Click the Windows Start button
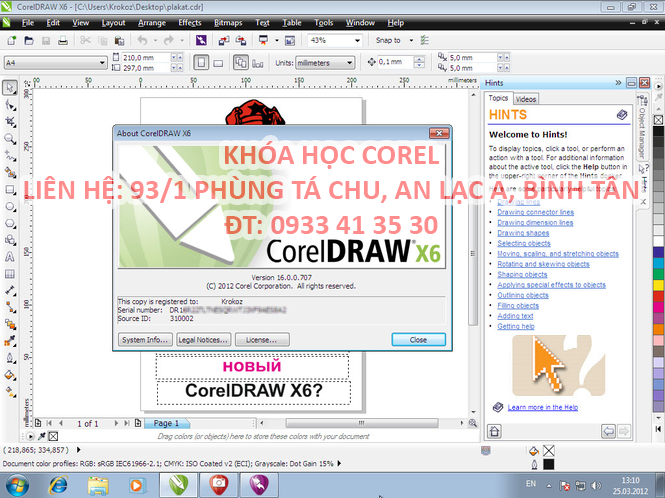This screenshot has height=498, width=665. 17,485
